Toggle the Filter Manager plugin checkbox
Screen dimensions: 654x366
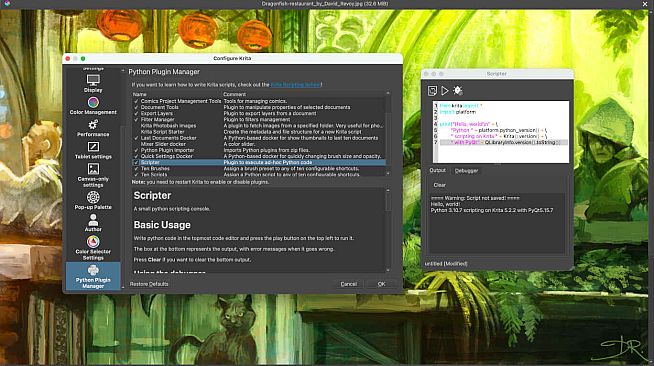[136, 120]
